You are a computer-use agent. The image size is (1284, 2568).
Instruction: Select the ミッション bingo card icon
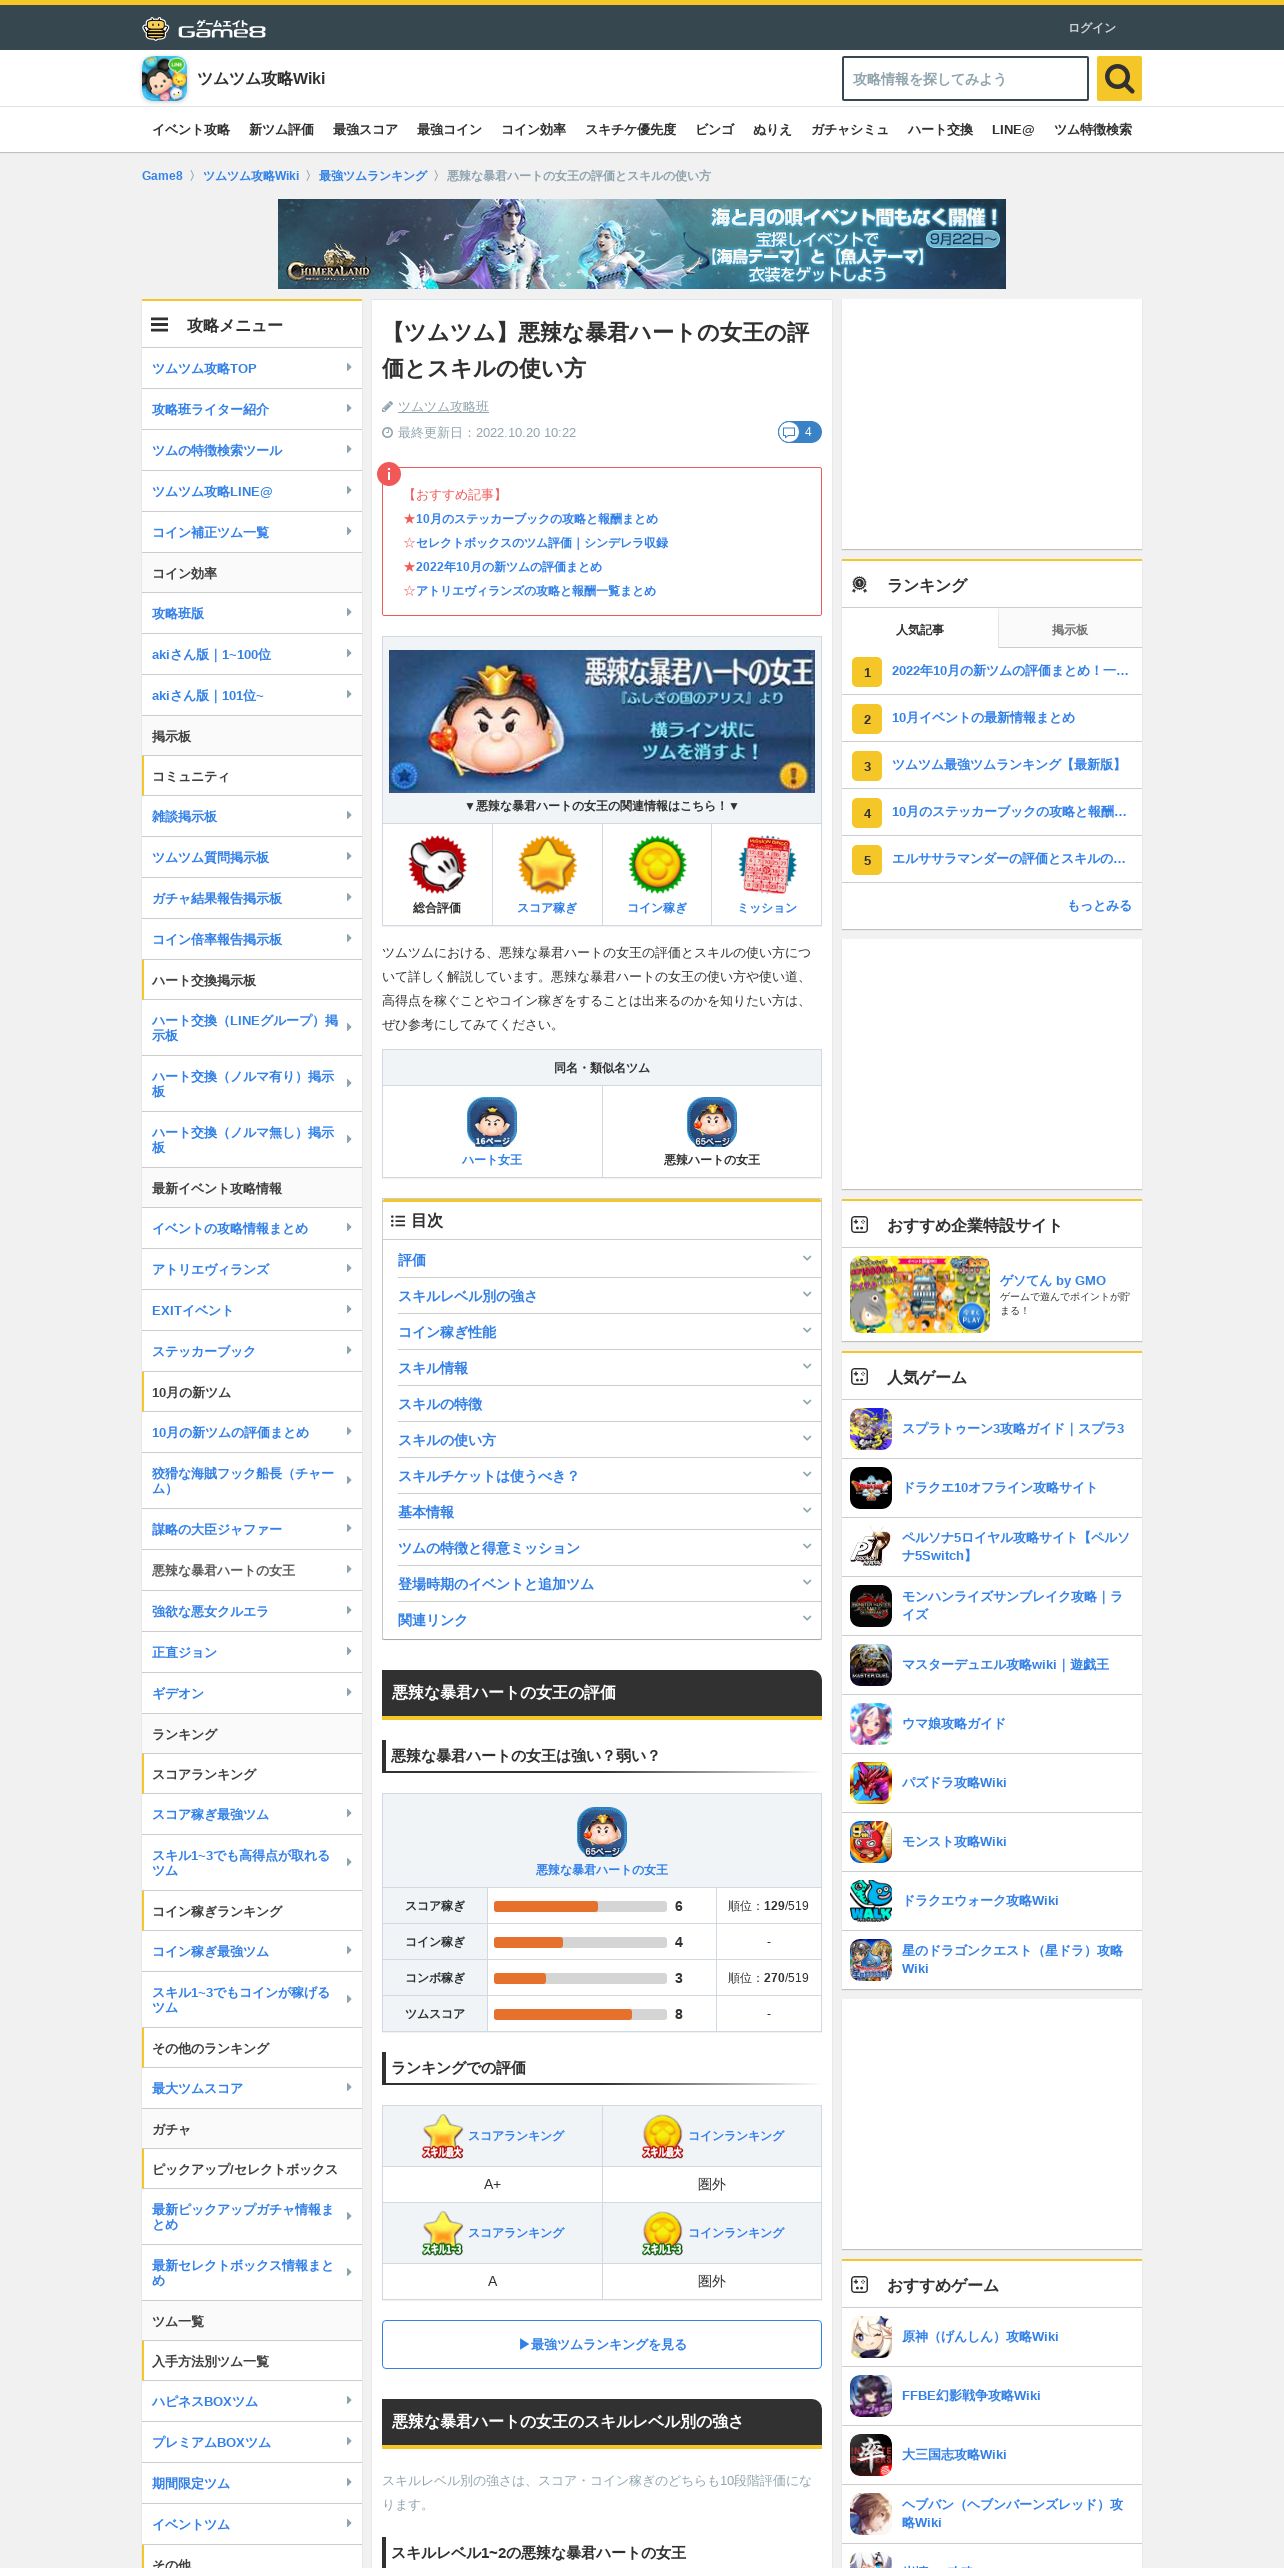point(767,866)
